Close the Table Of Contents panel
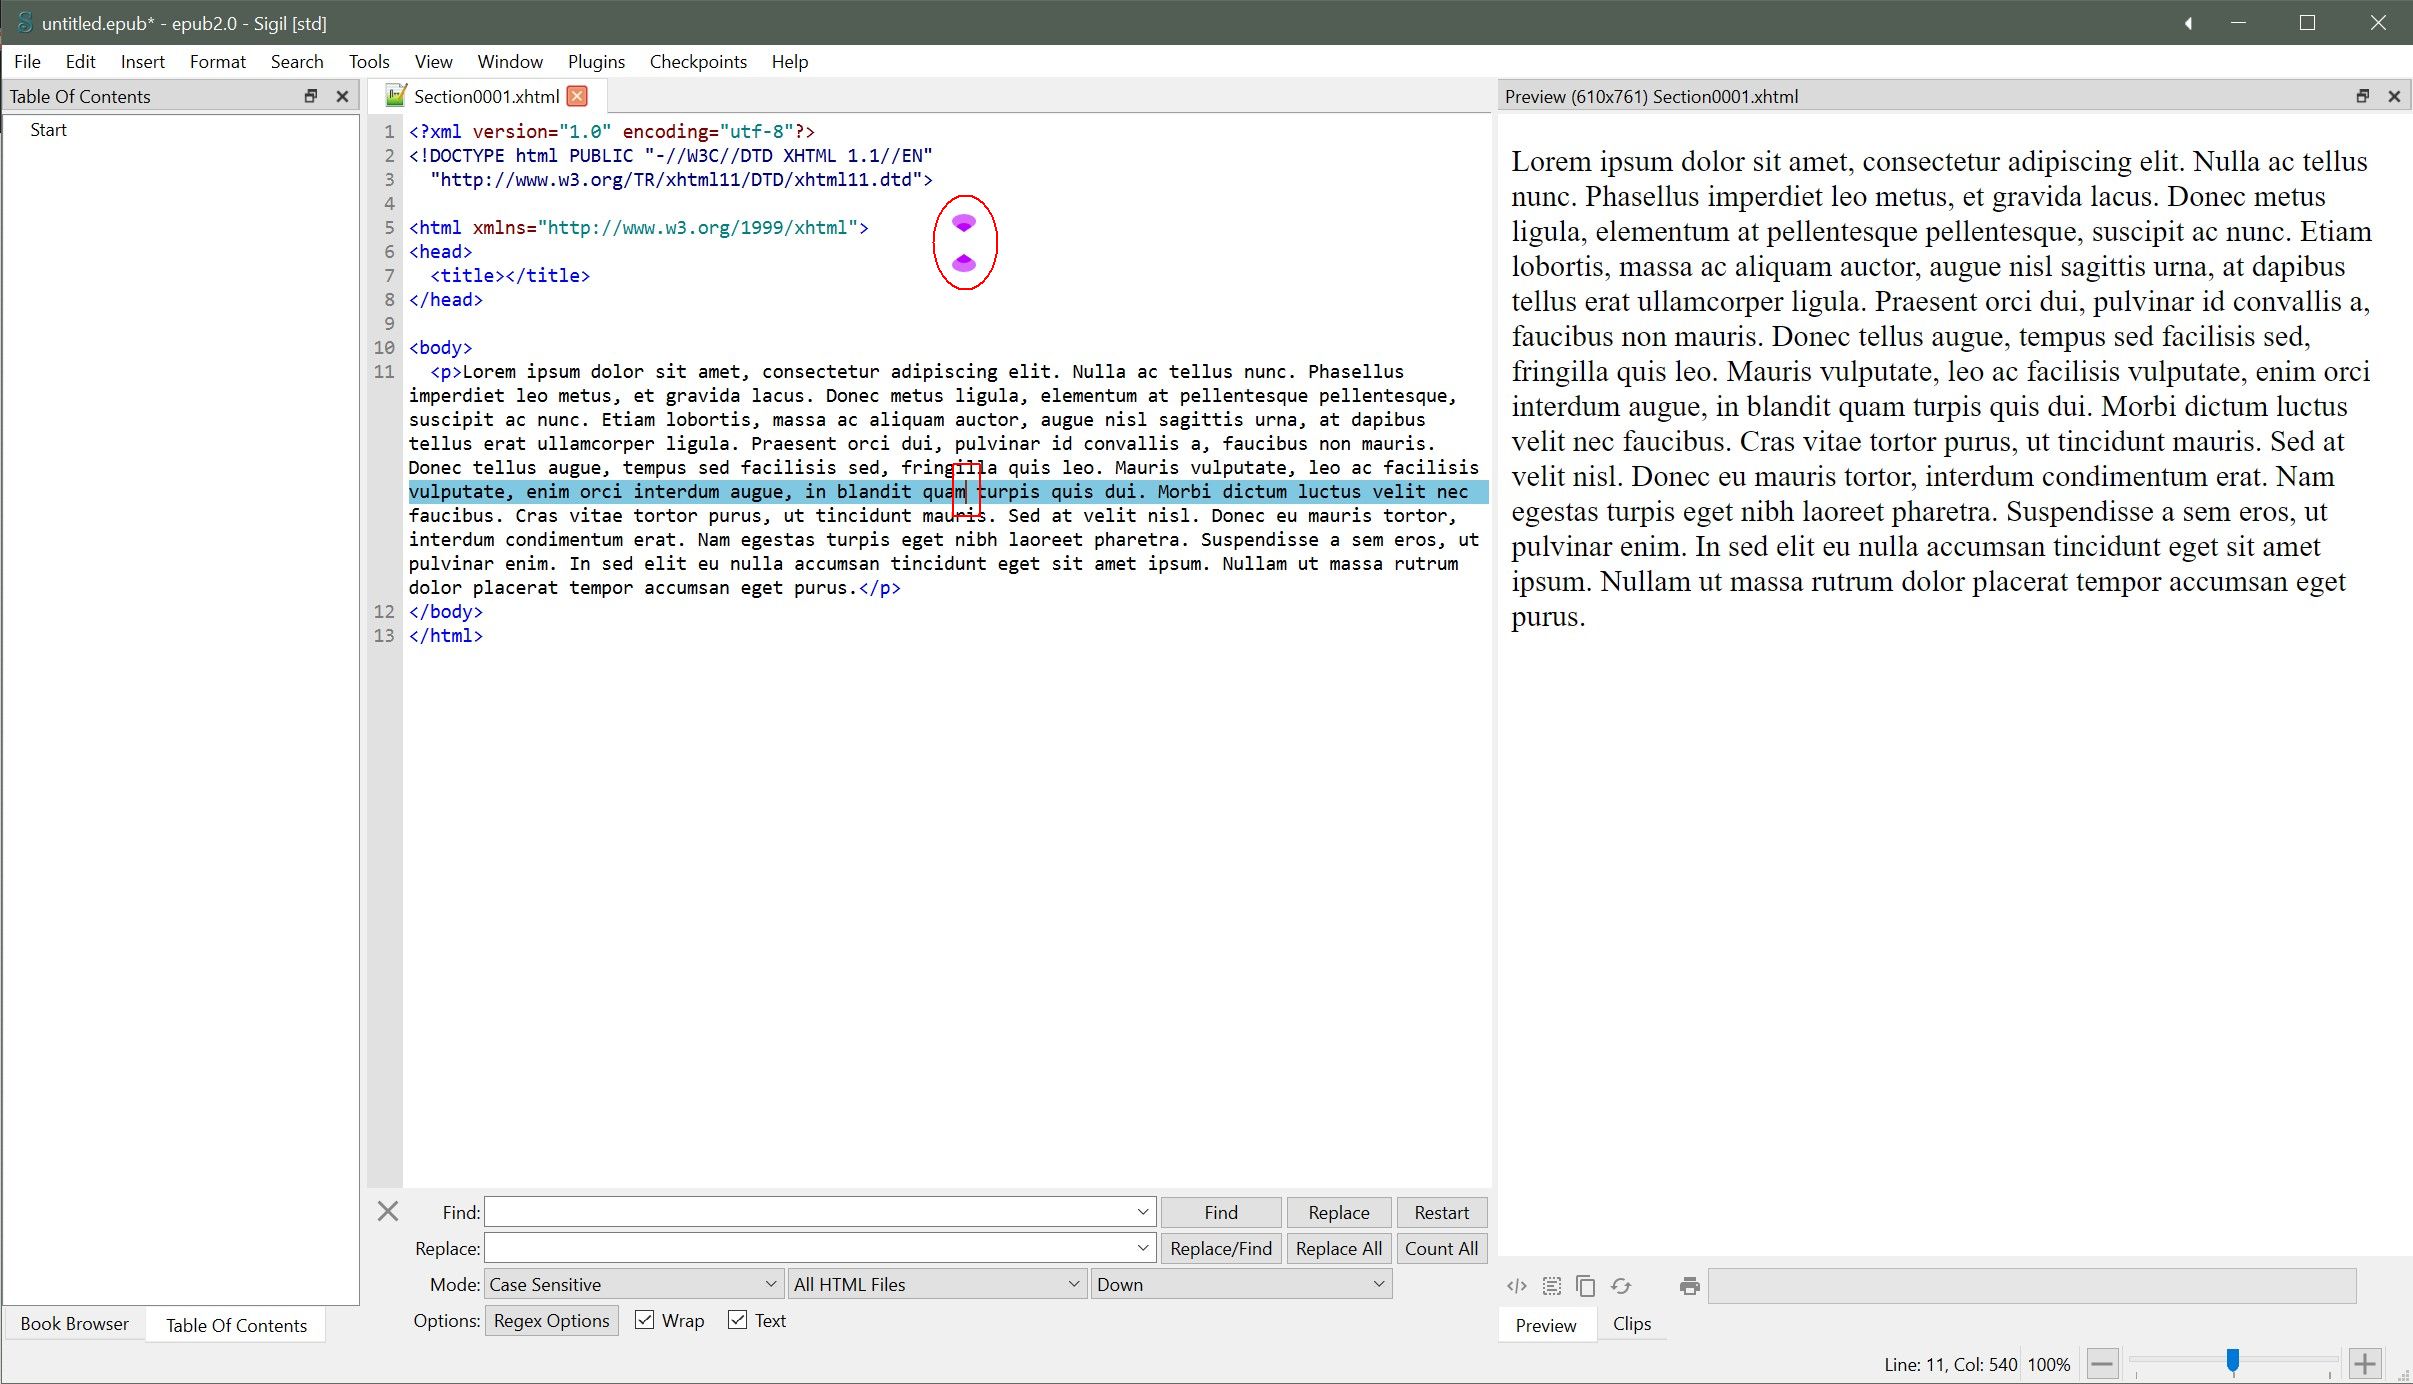The image size is (2413, 1384). [x=342, y=96]
